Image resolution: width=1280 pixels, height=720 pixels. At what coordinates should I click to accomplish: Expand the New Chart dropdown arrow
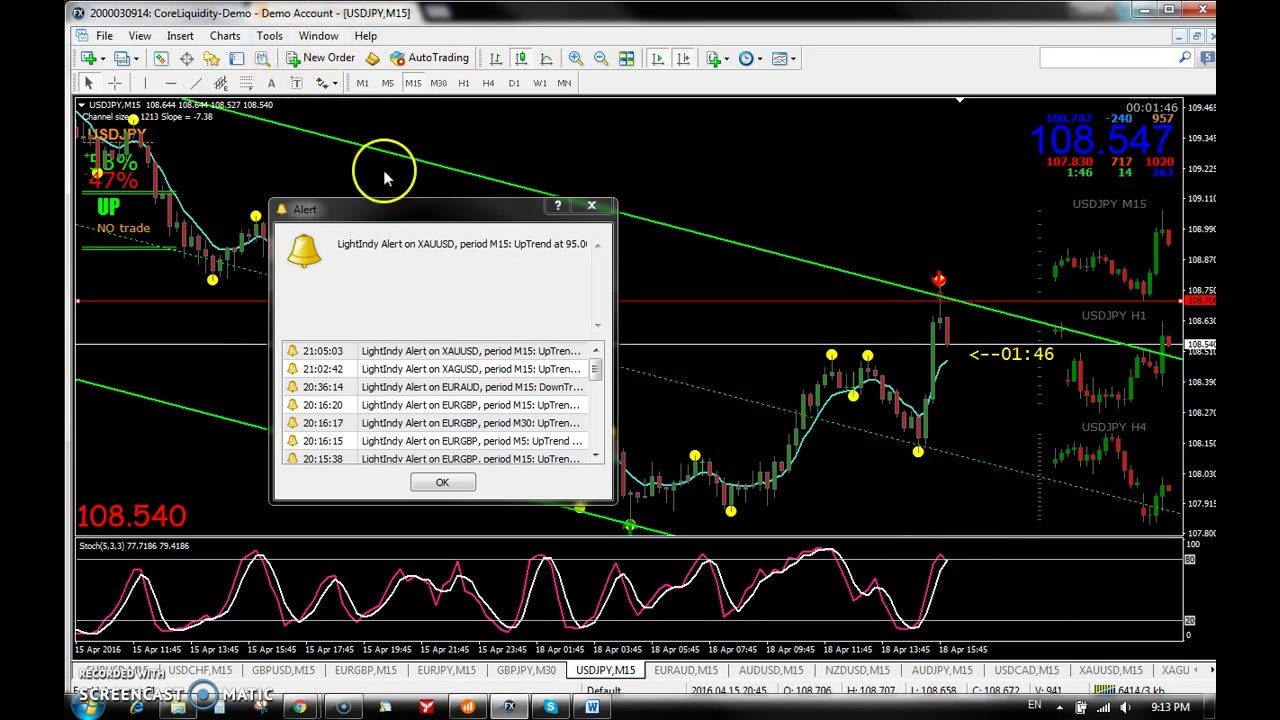[102, 59]
